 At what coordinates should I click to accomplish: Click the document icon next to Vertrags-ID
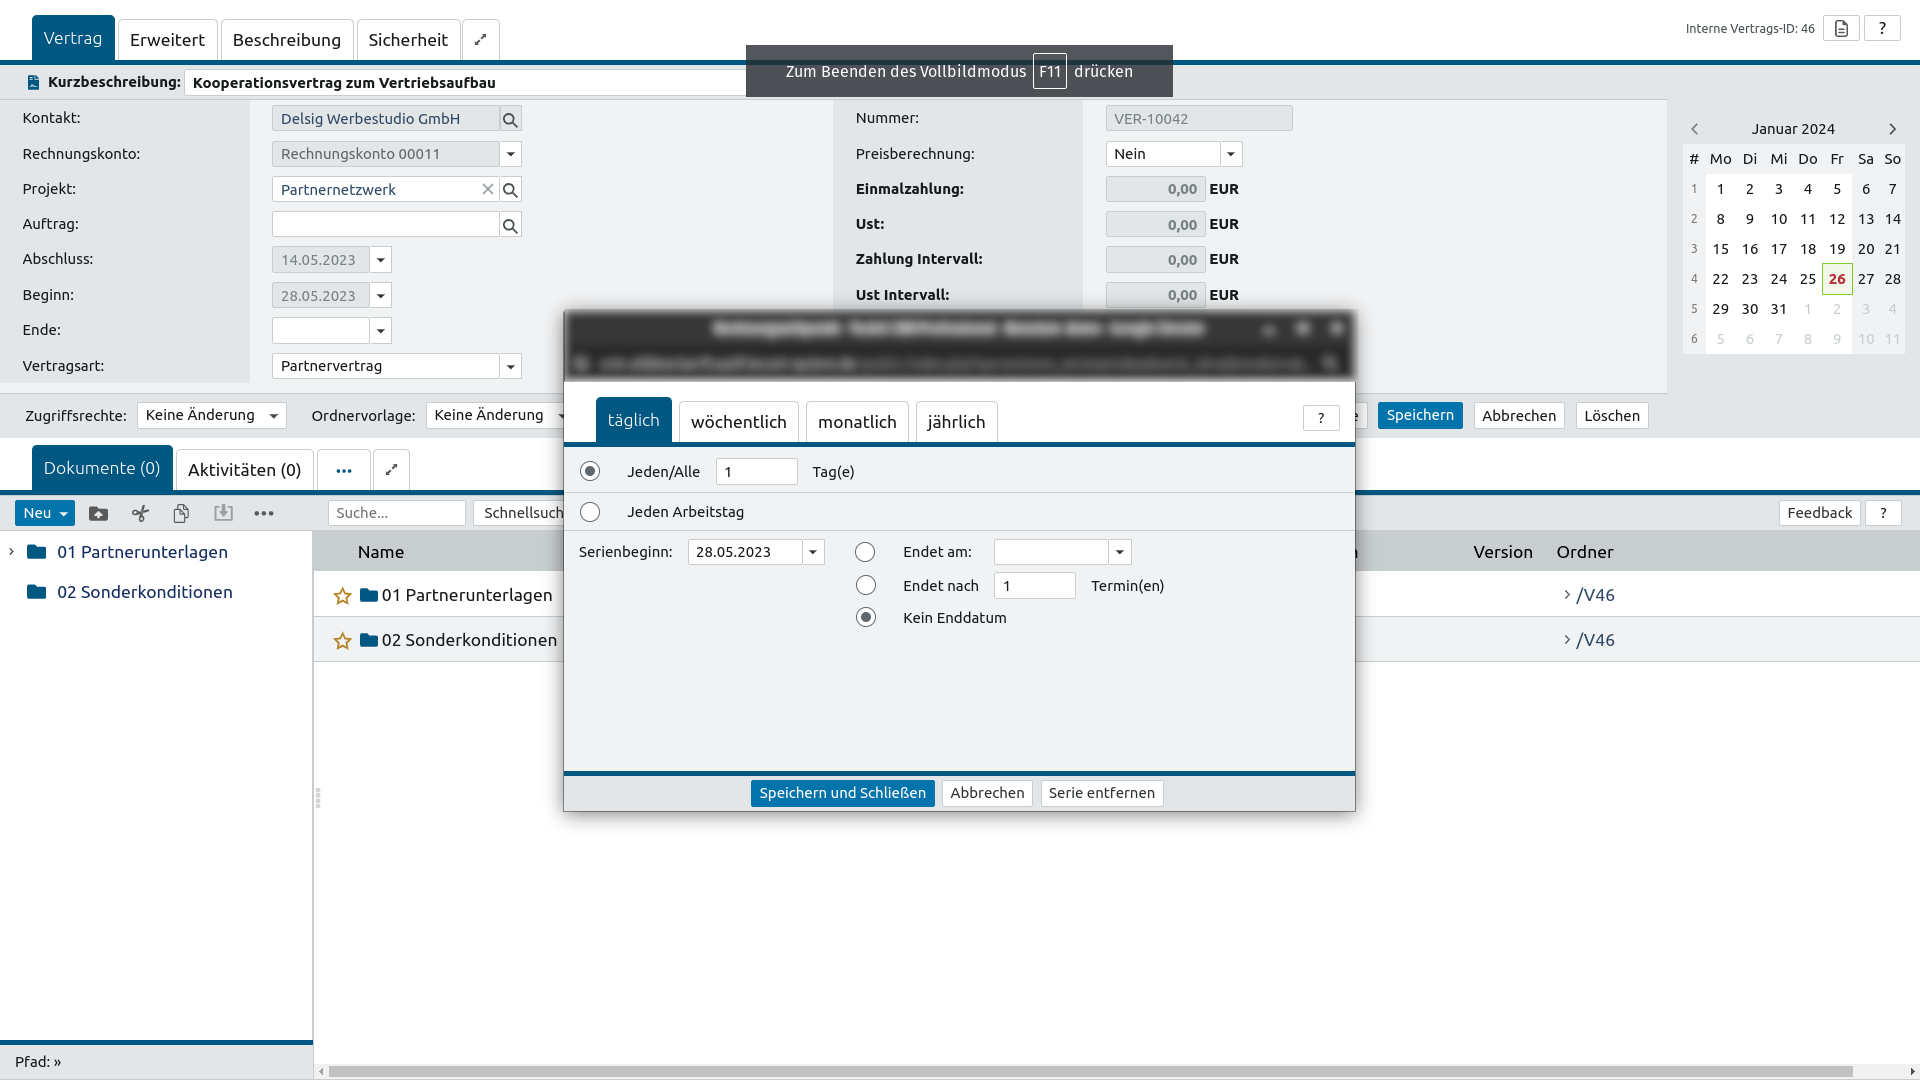click(x=1841, y=28)
